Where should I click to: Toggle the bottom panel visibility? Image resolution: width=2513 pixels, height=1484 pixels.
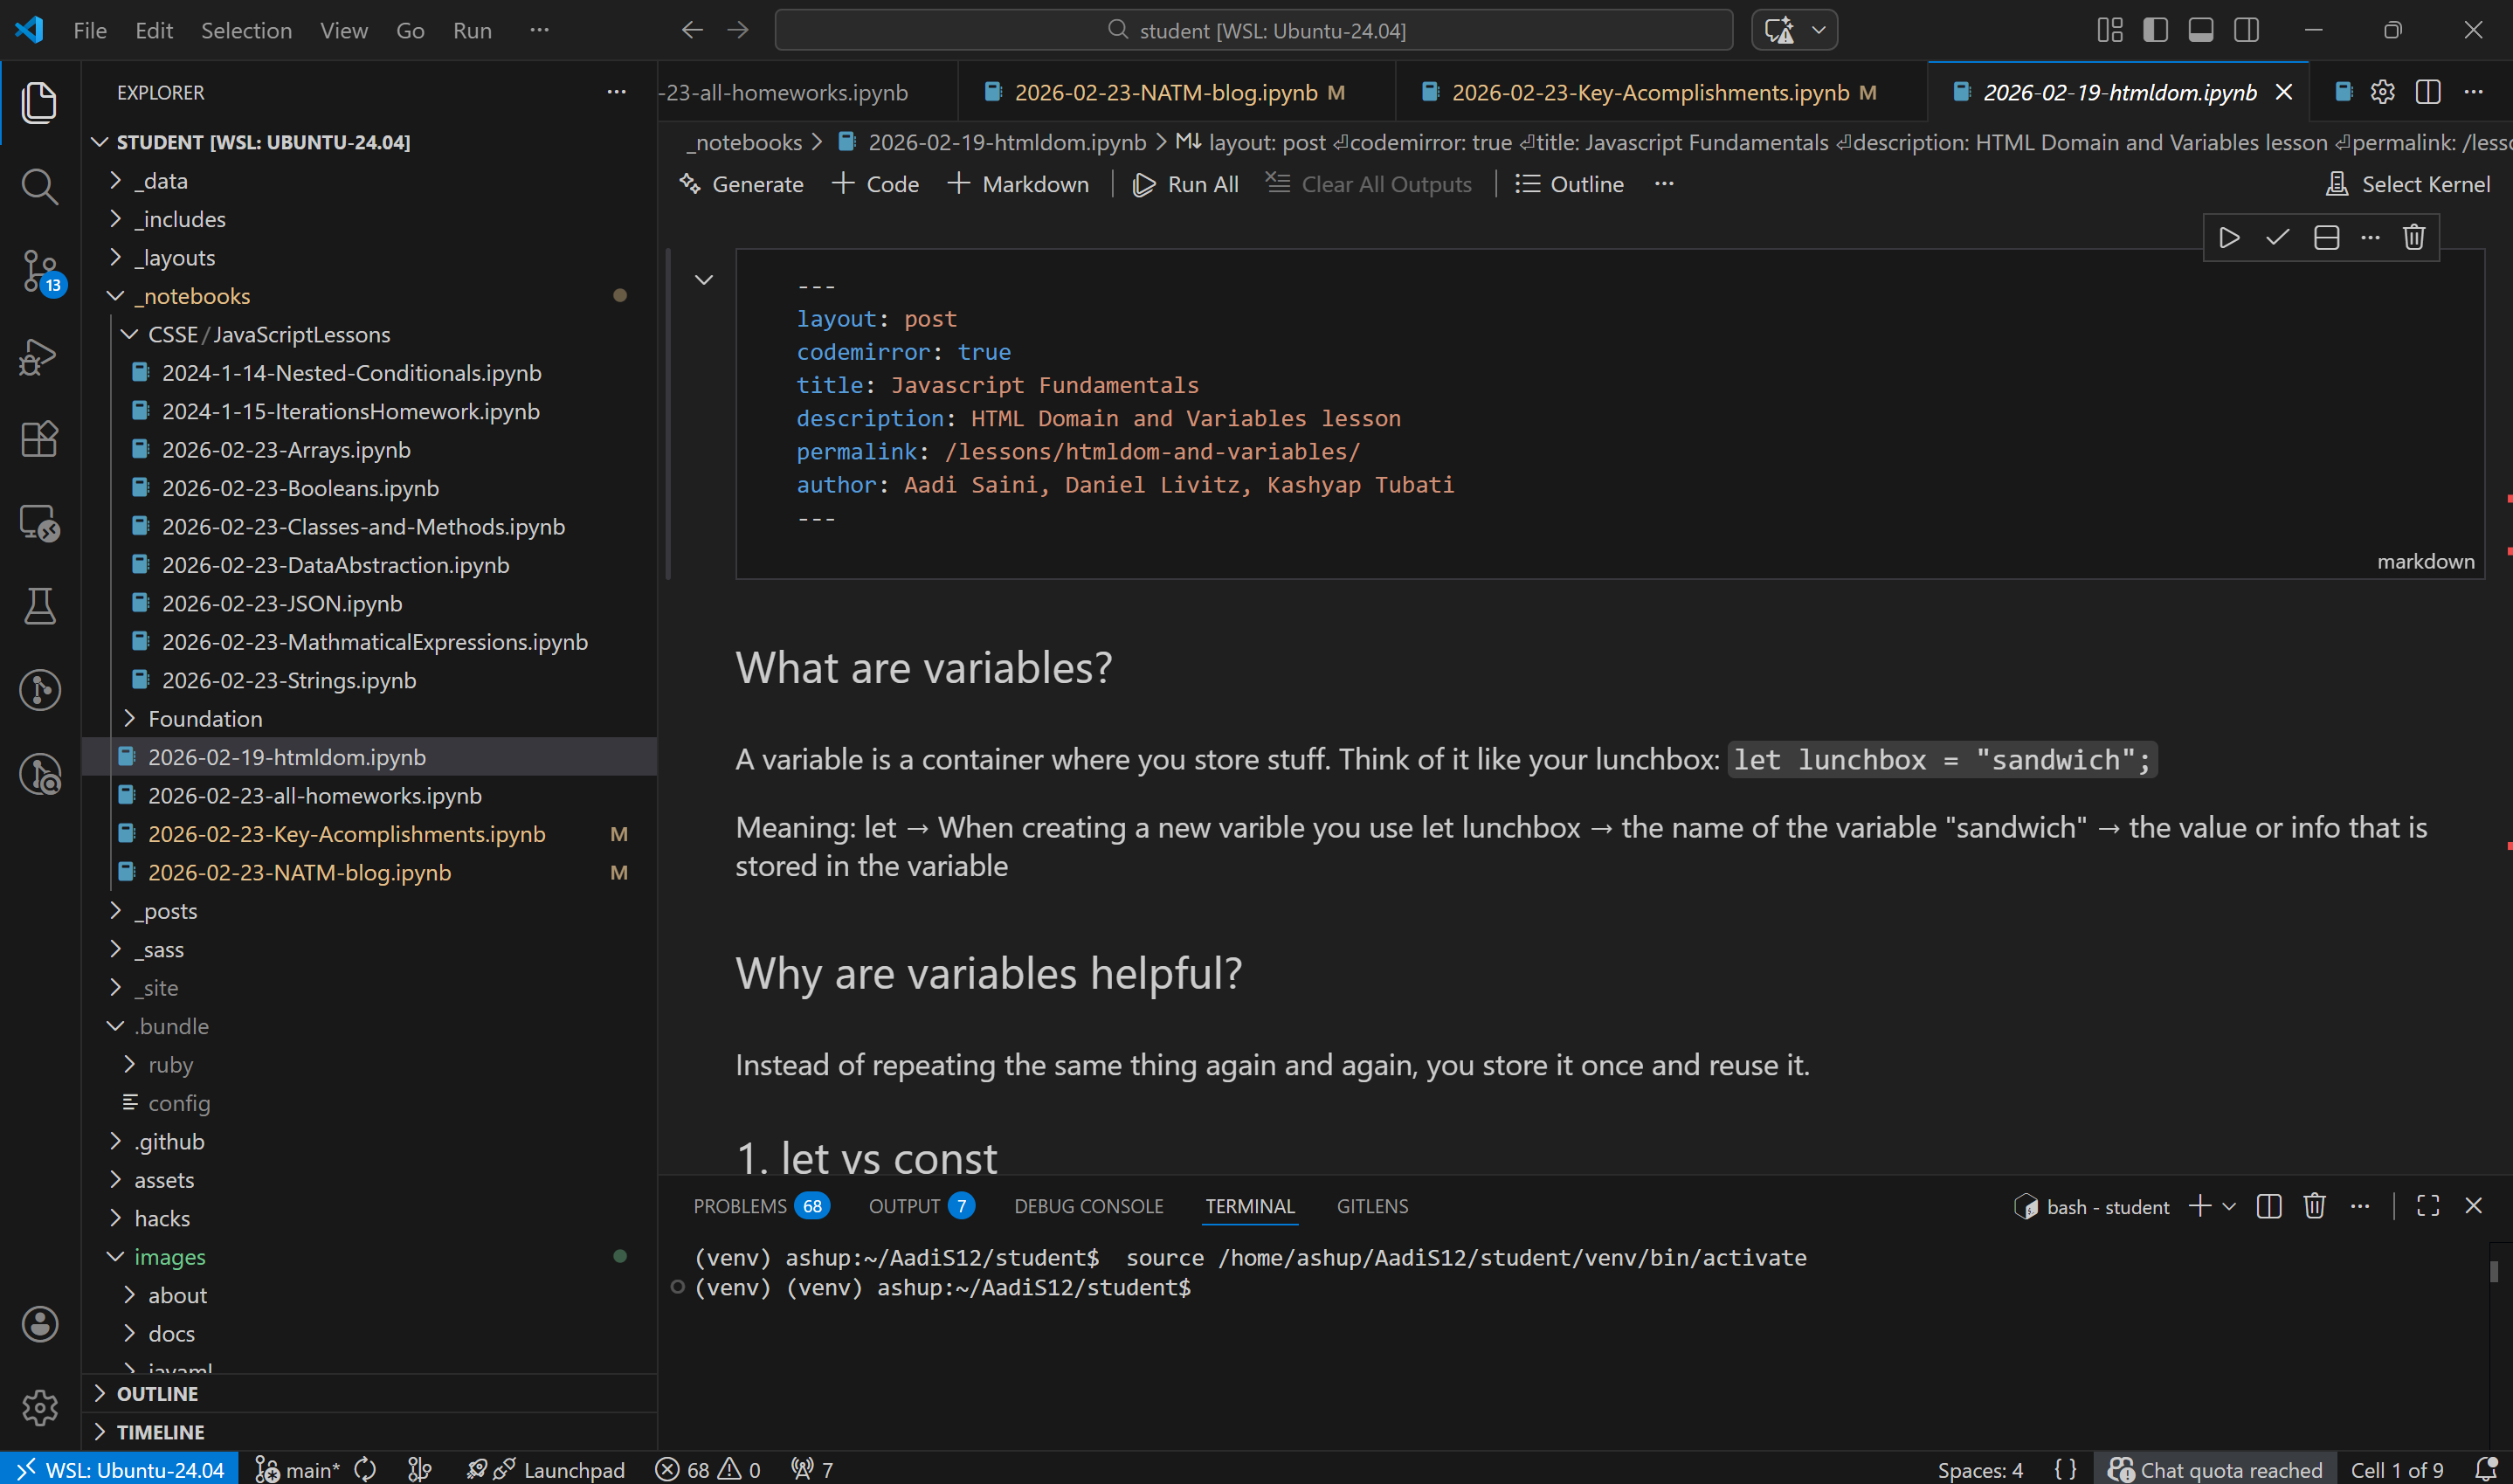pos(2201,30)
